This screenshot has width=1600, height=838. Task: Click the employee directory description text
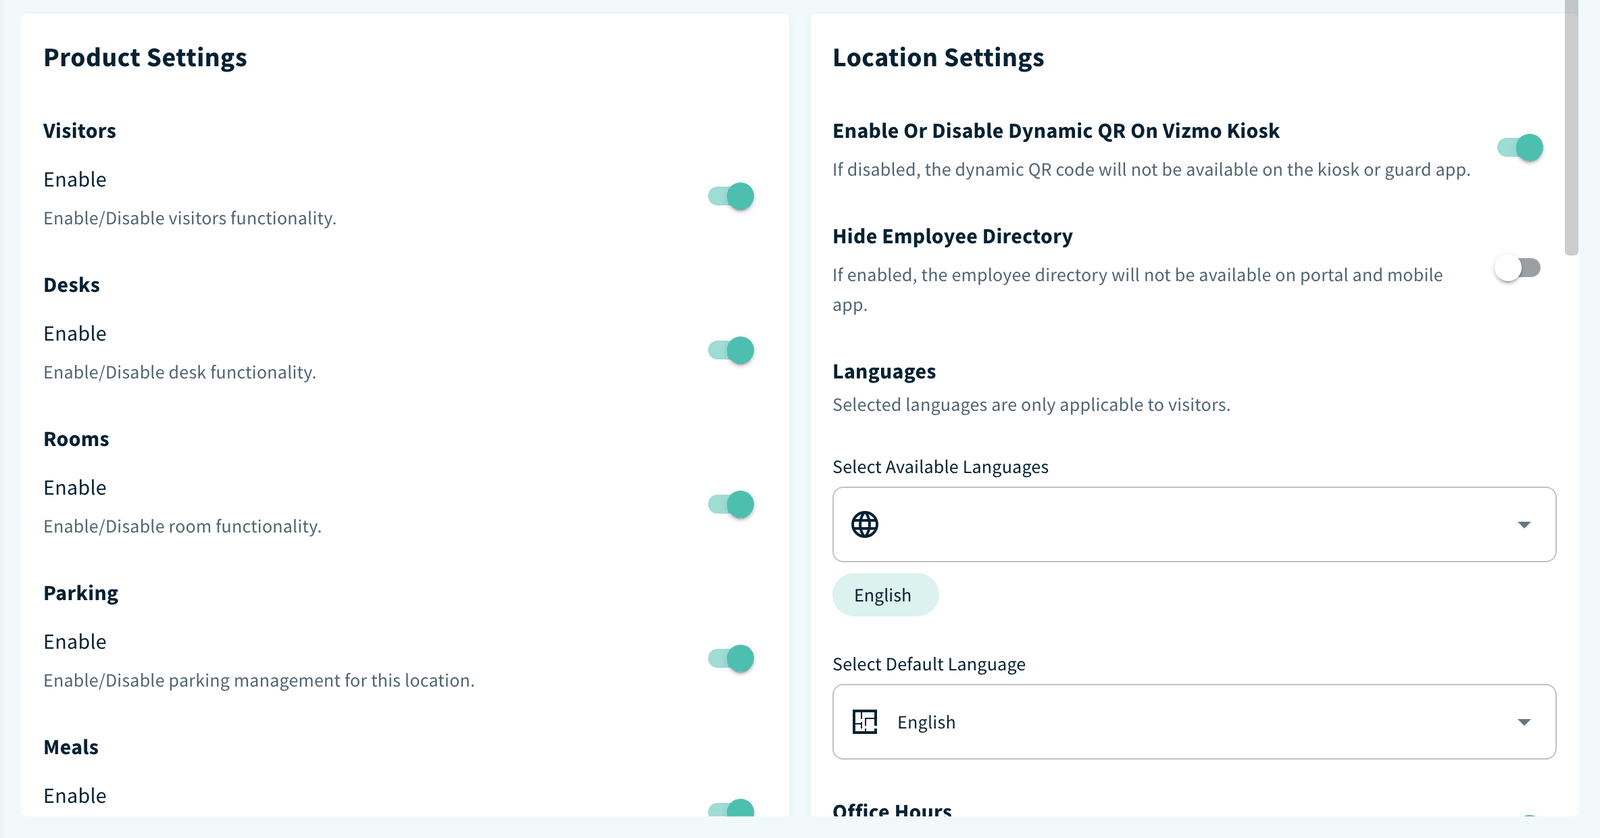point(1138,290)
